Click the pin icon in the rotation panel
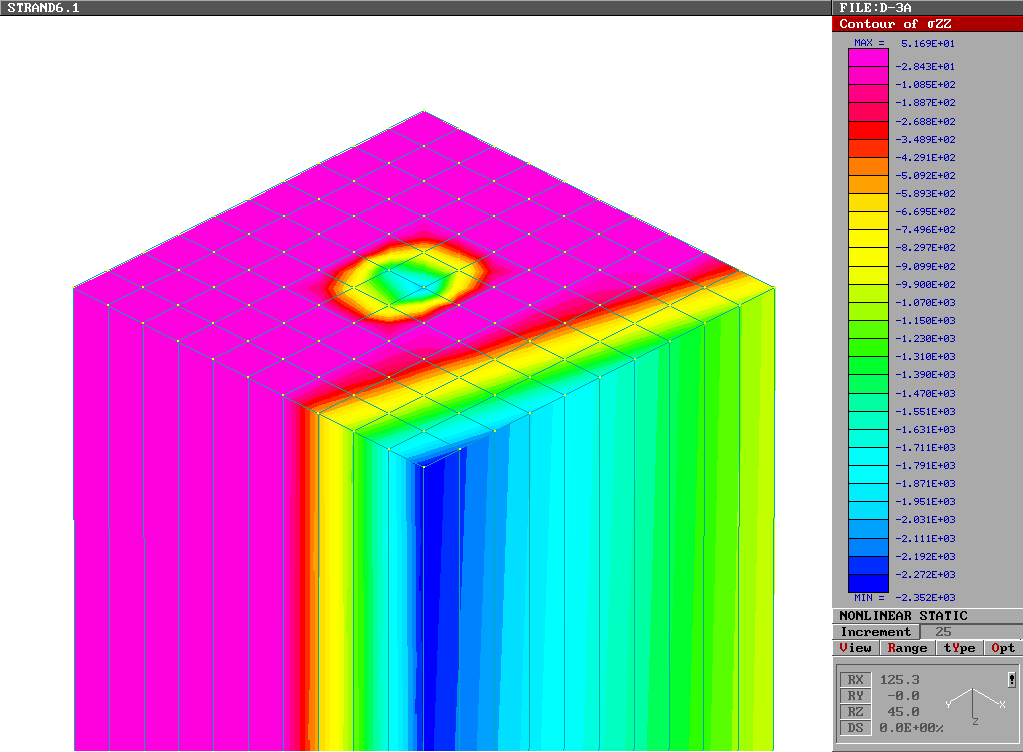This screenshot has height=752, width=1023. coord(1012,680)
